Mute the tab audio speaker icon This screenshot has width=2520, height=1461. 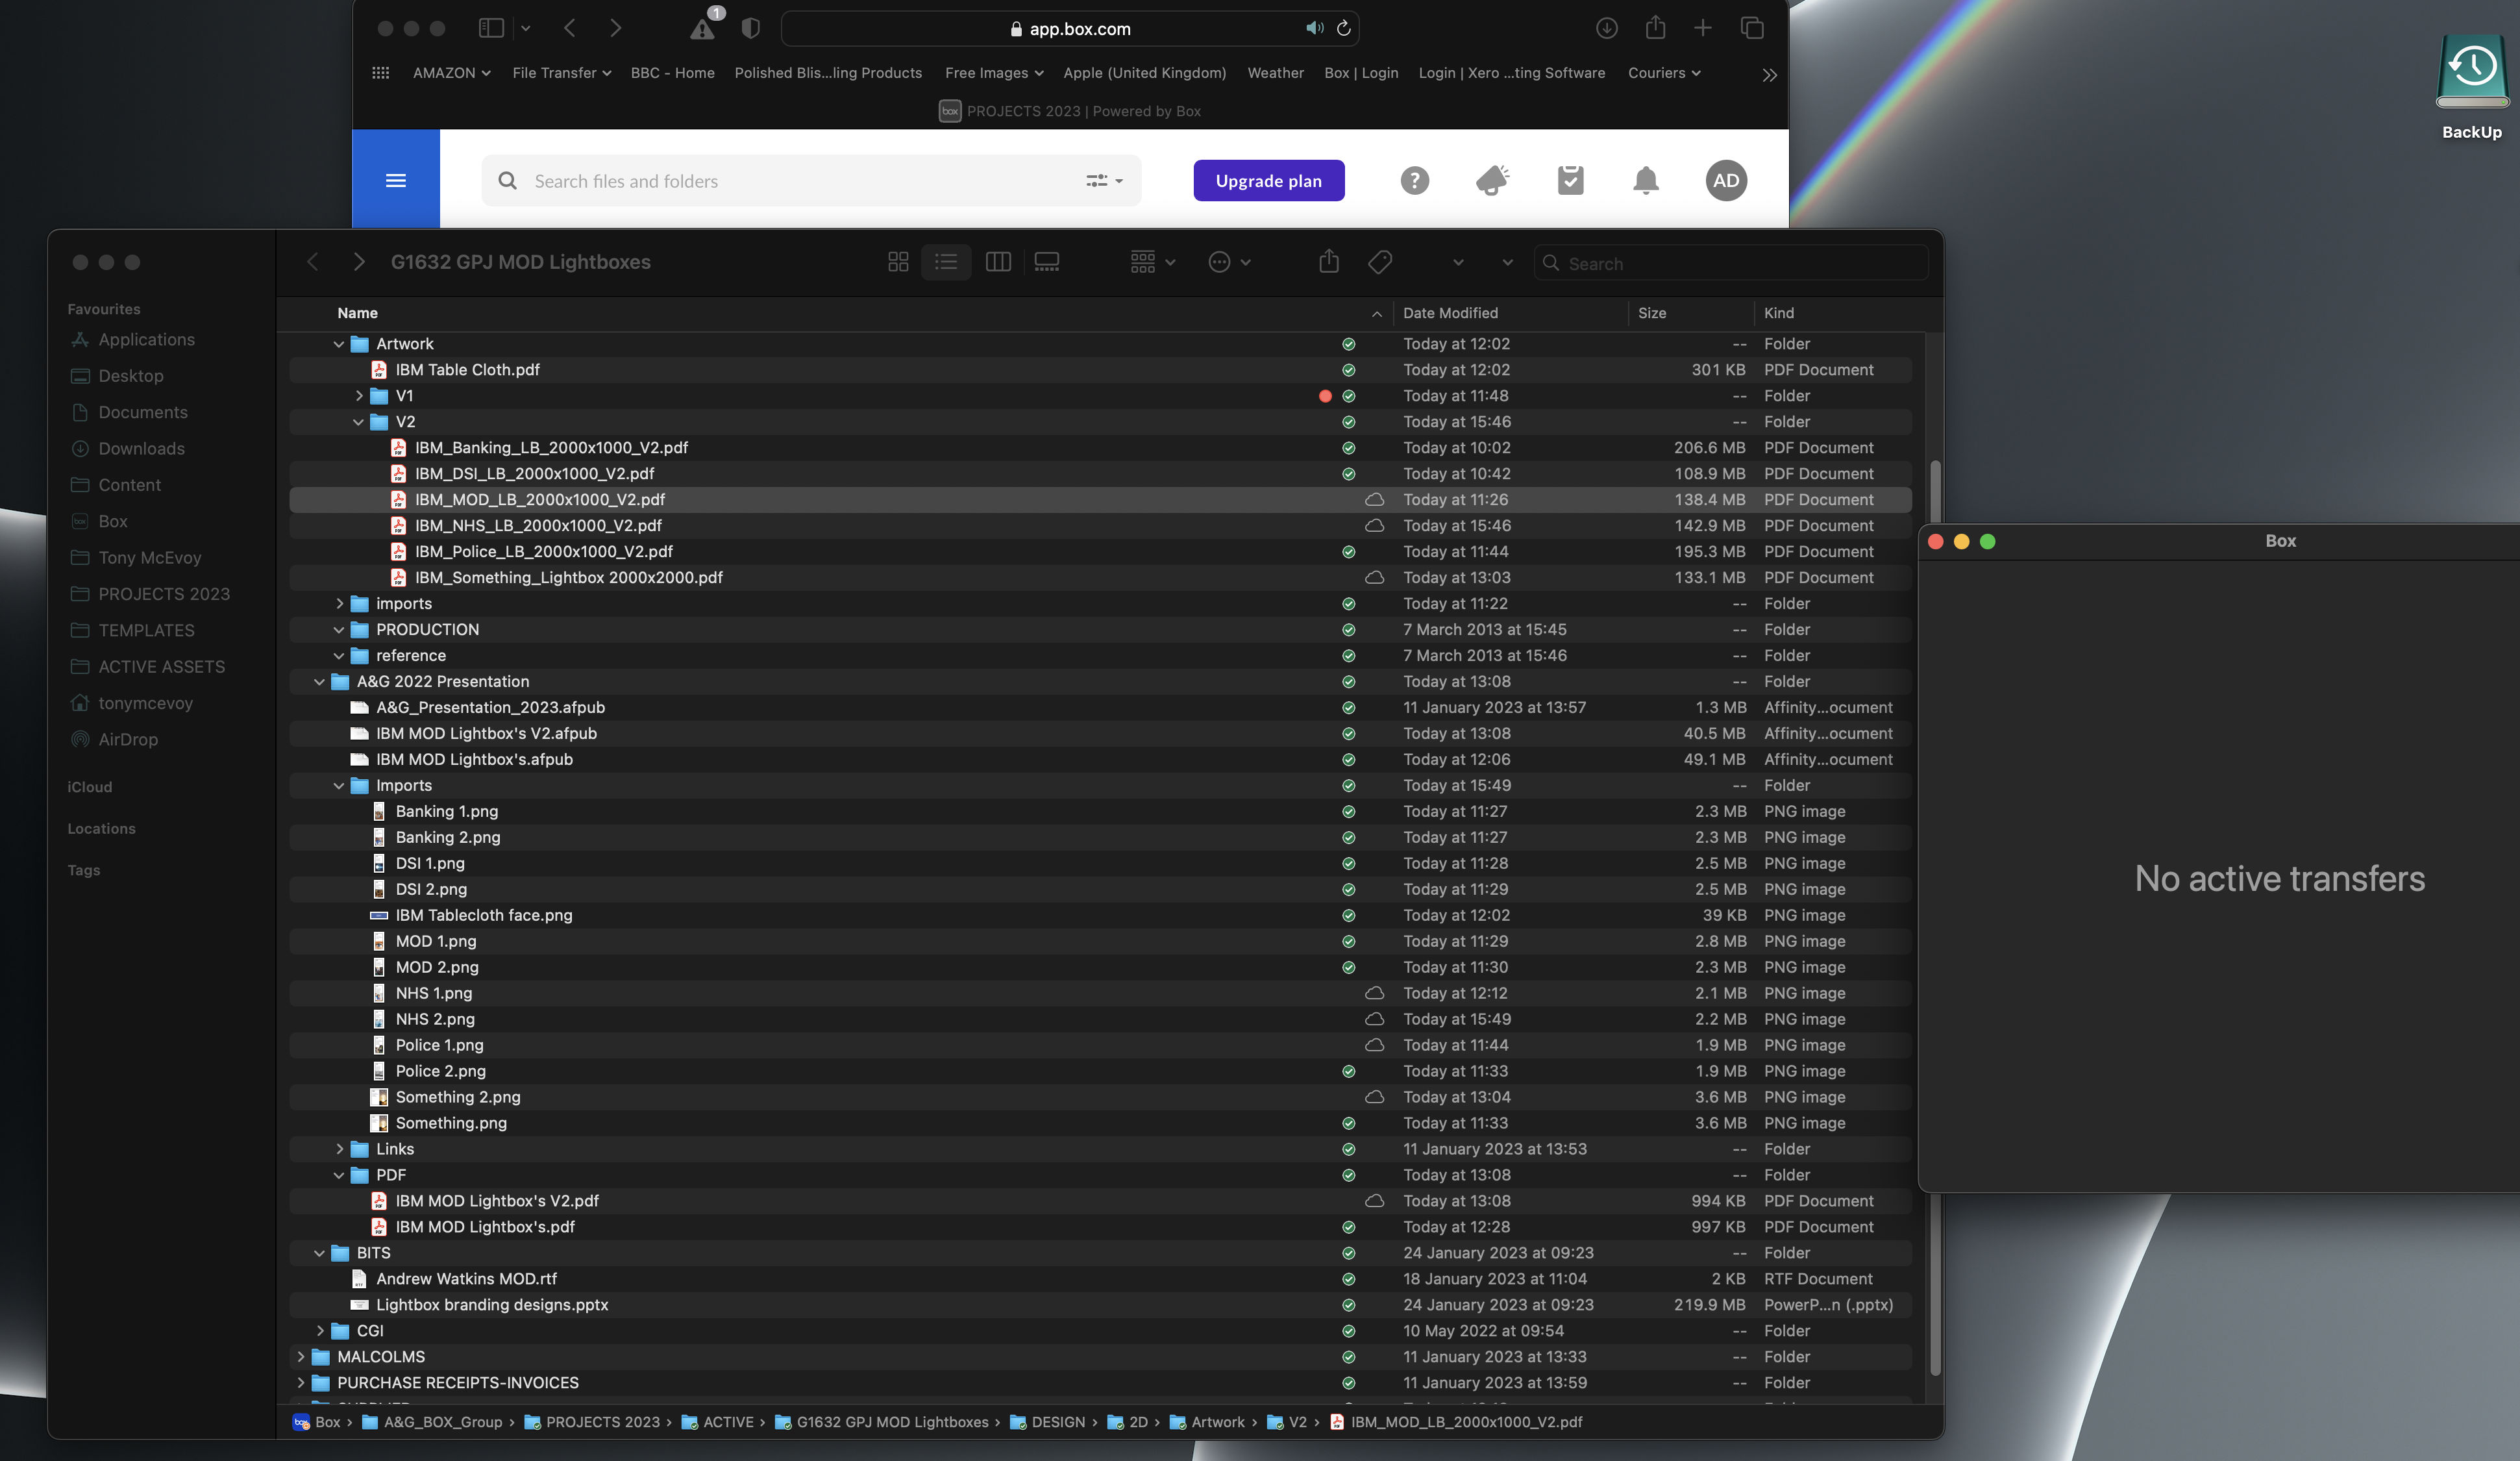pos(1314,28)
